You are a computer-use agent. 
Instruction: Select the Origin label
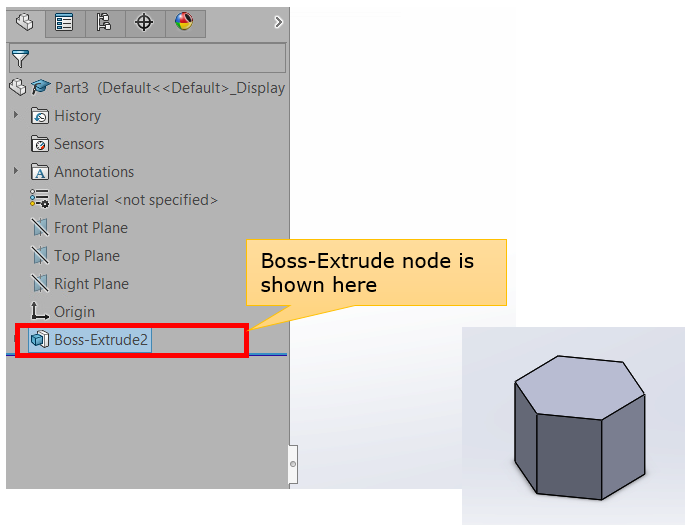pyautogui.click(x=74, y=312)
